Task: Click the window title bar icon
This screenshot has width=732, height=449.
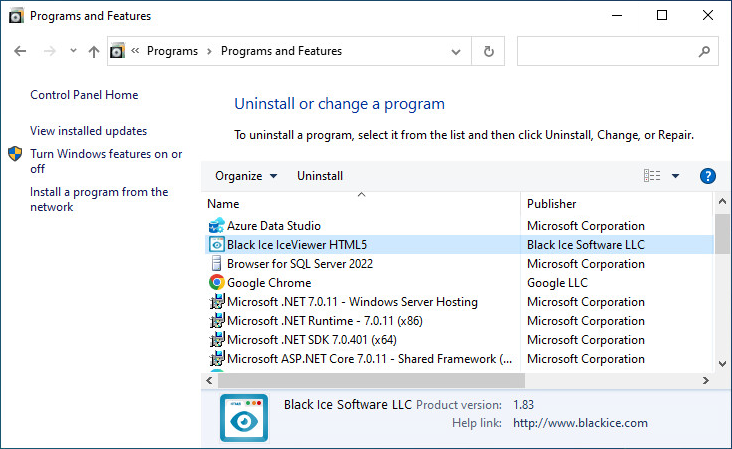Action: coord(16,16)
